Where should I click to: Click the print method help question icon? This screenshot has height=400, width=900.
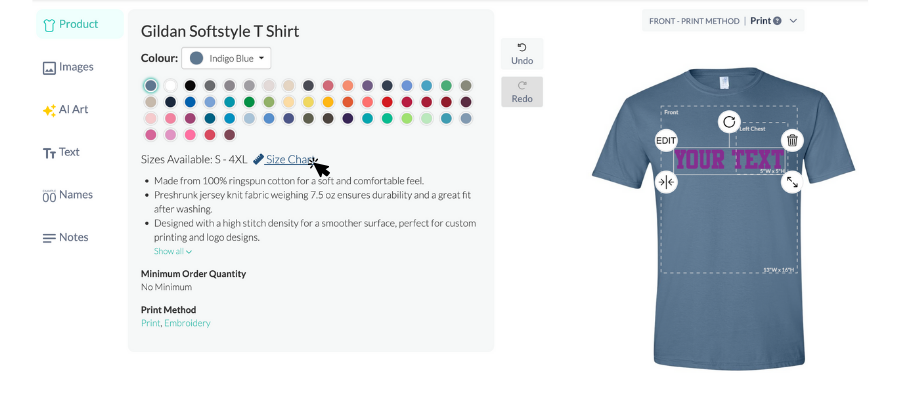(x=777, y=21)
